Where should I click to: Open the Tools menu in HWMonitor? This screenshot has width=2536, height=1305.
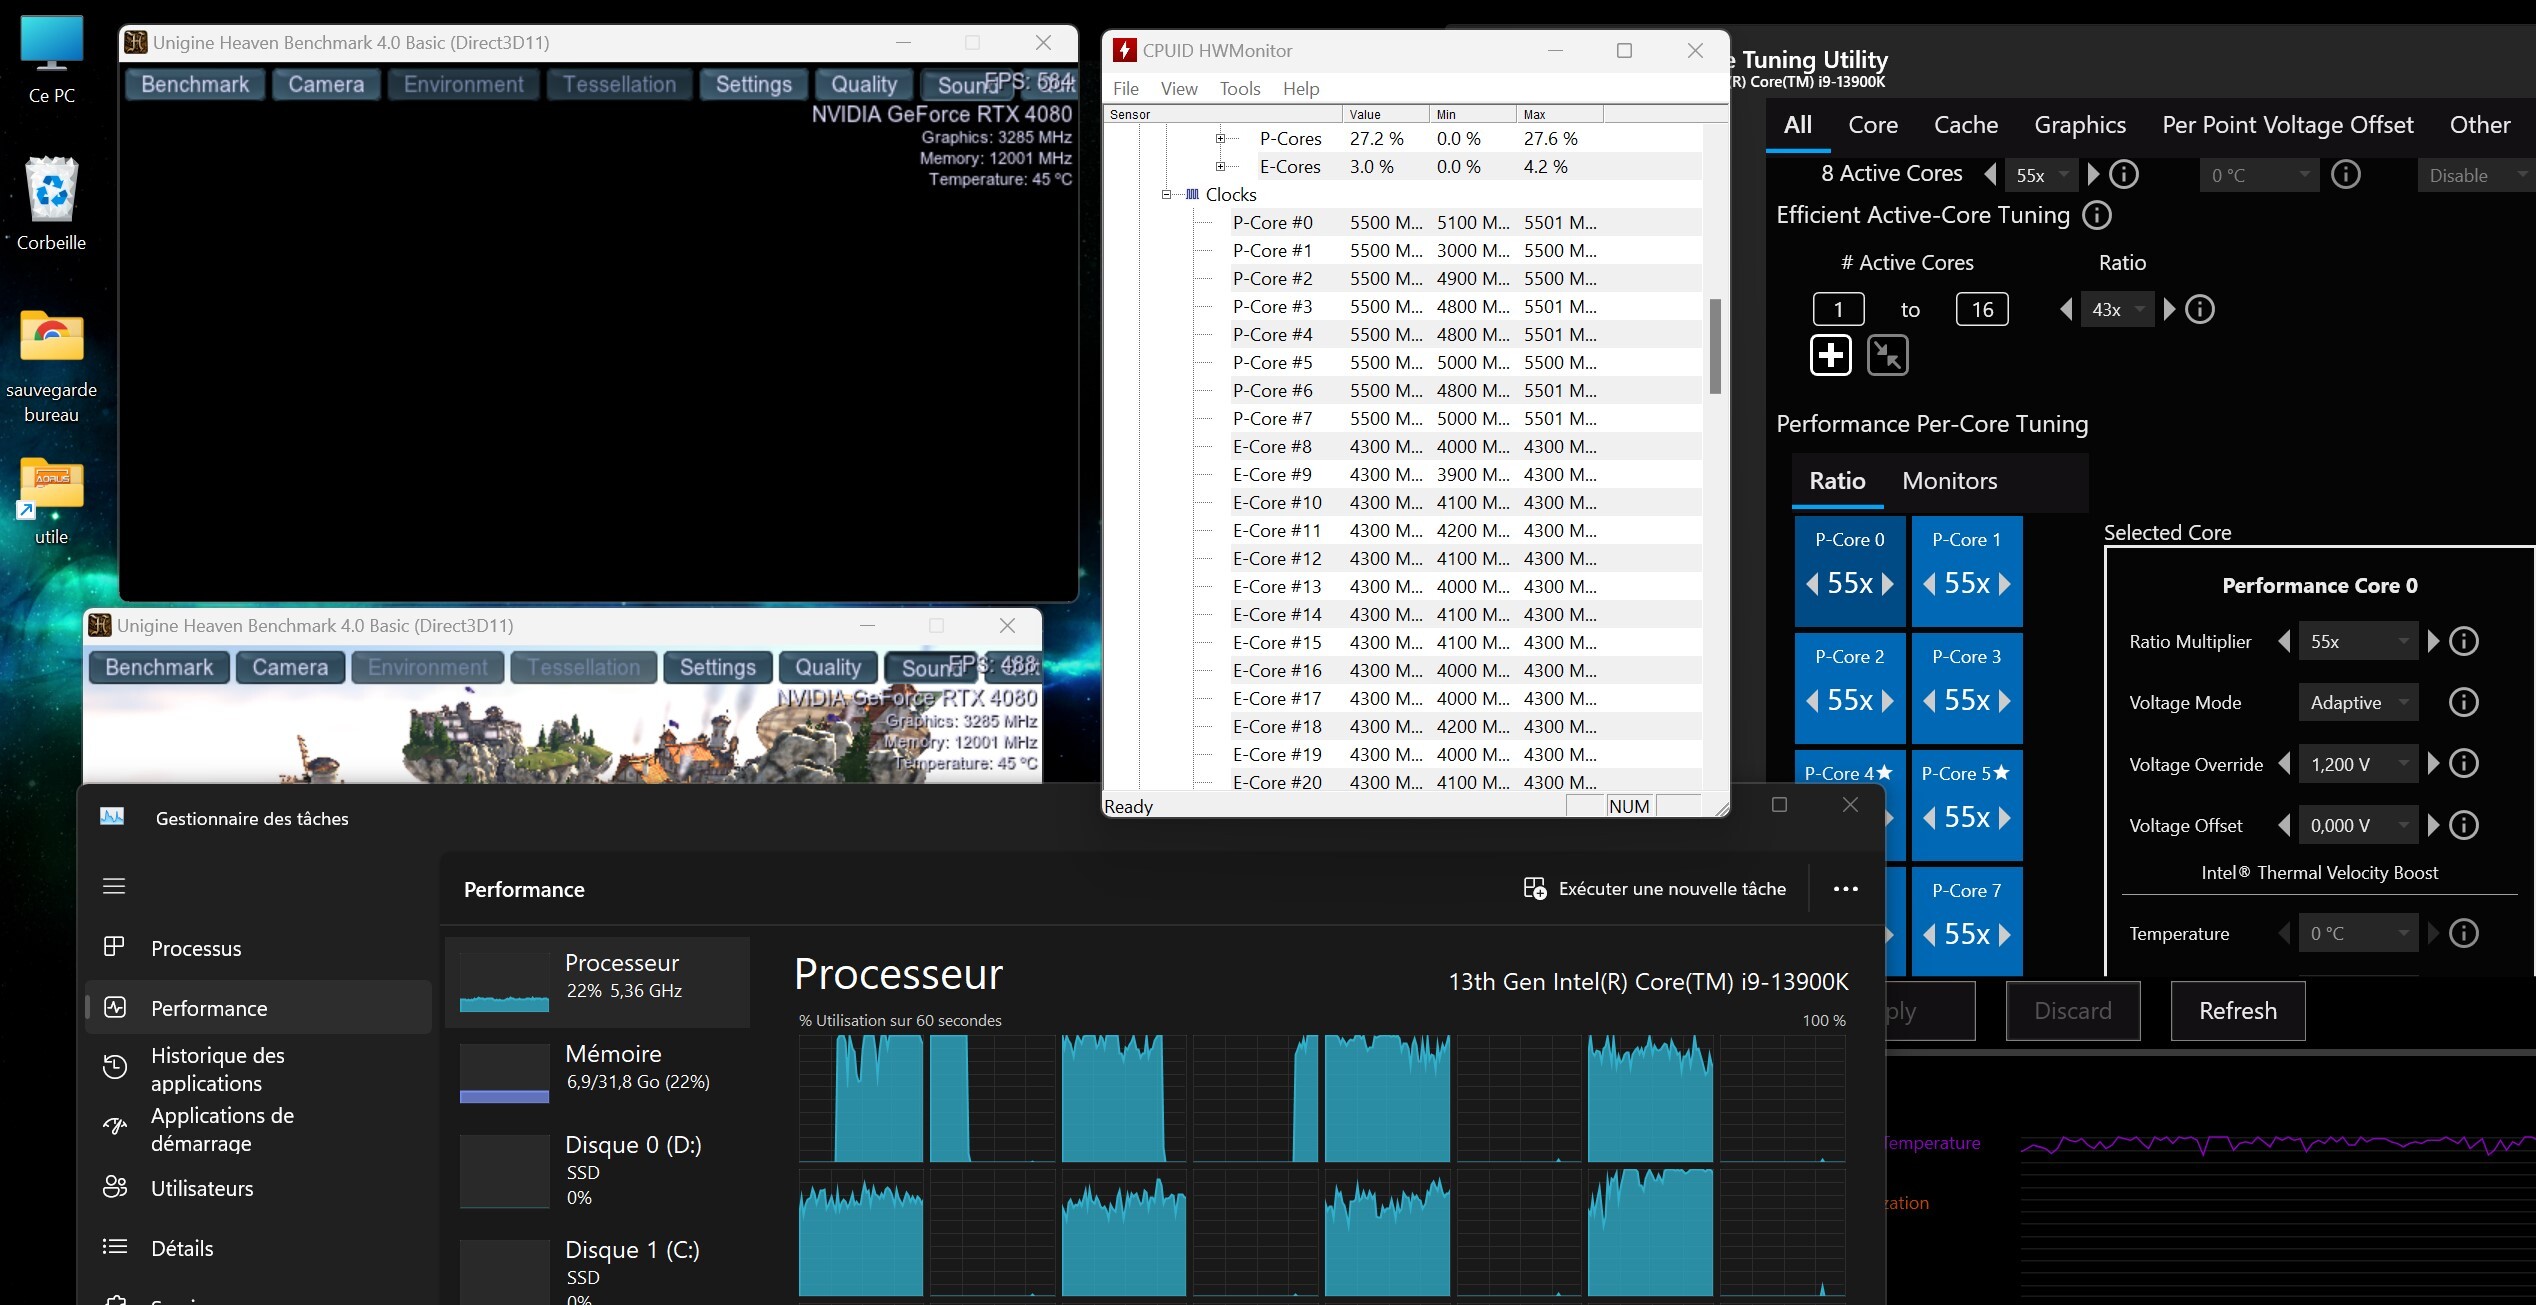pos(1239,89)
